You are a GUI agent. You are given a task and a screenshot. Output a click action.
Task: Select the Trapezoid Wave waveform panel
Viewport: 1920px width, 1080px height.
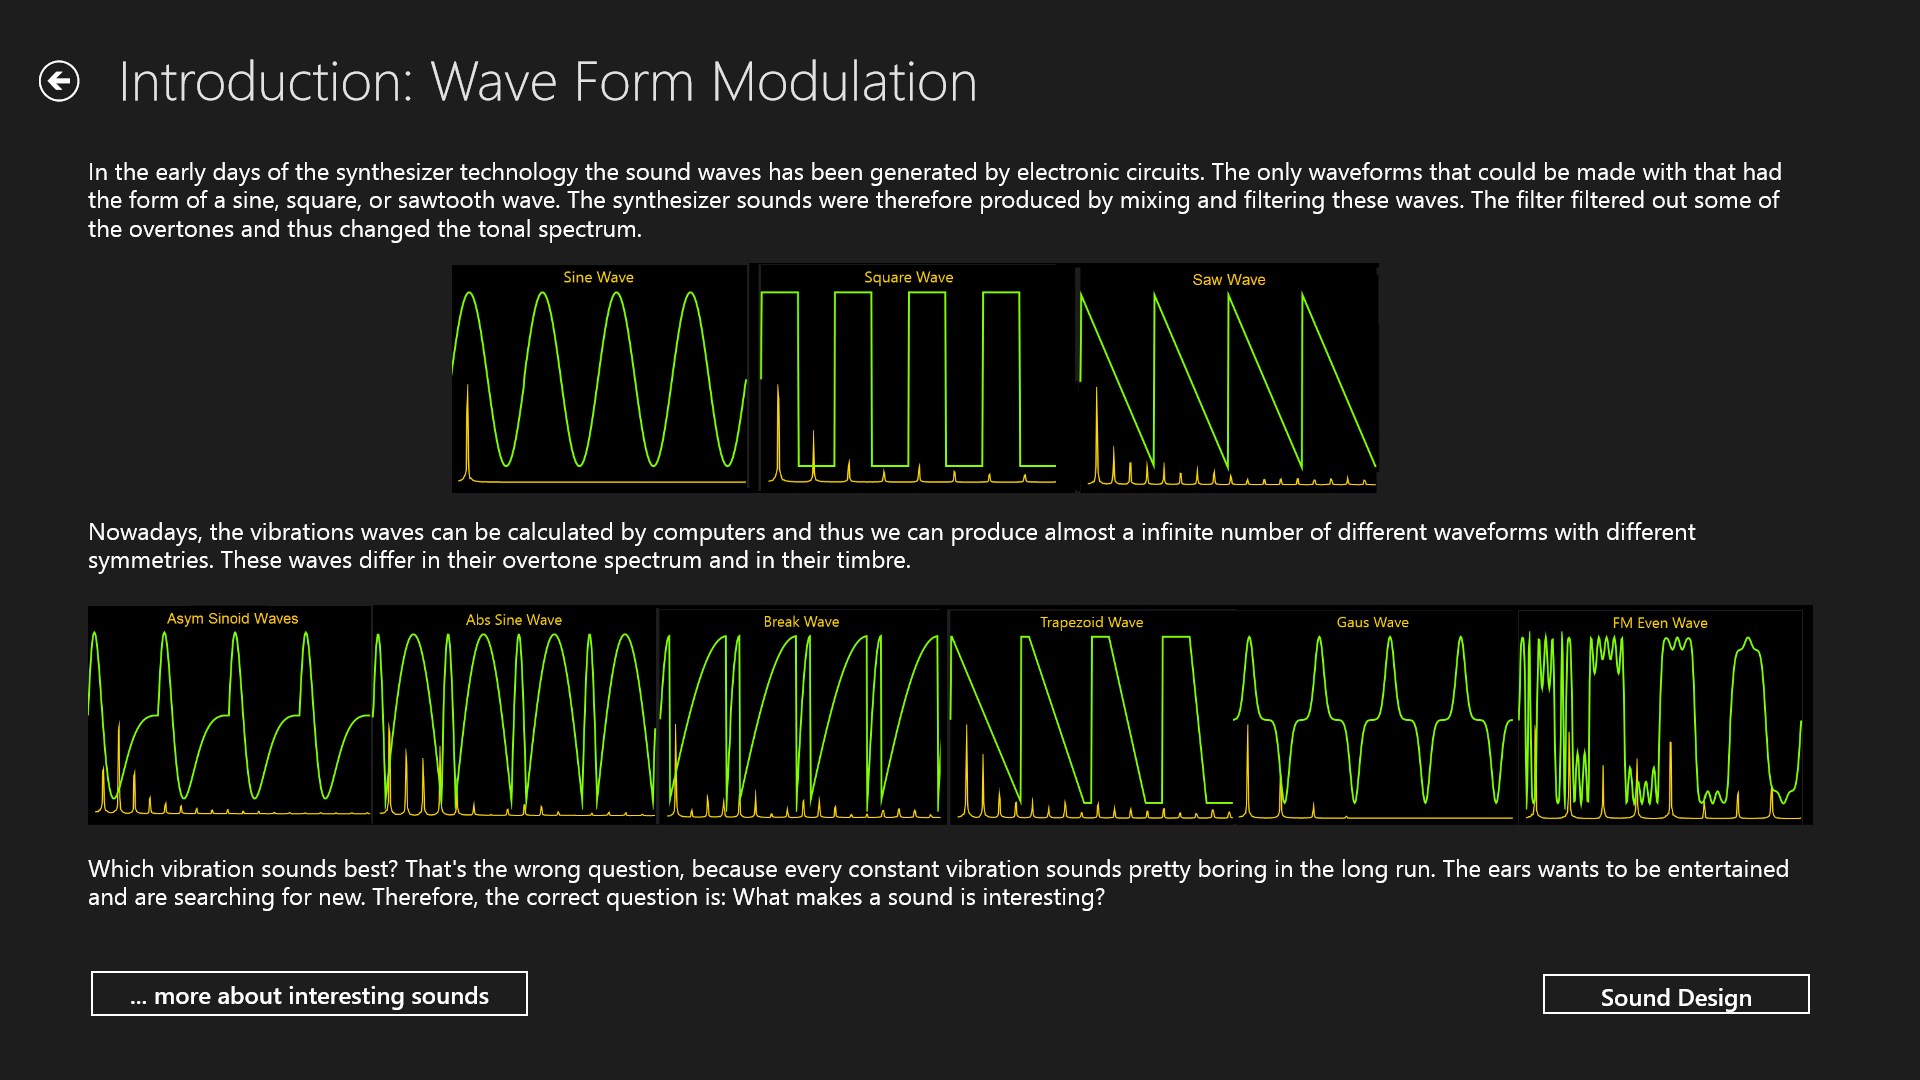click(x=1090, y=715)
